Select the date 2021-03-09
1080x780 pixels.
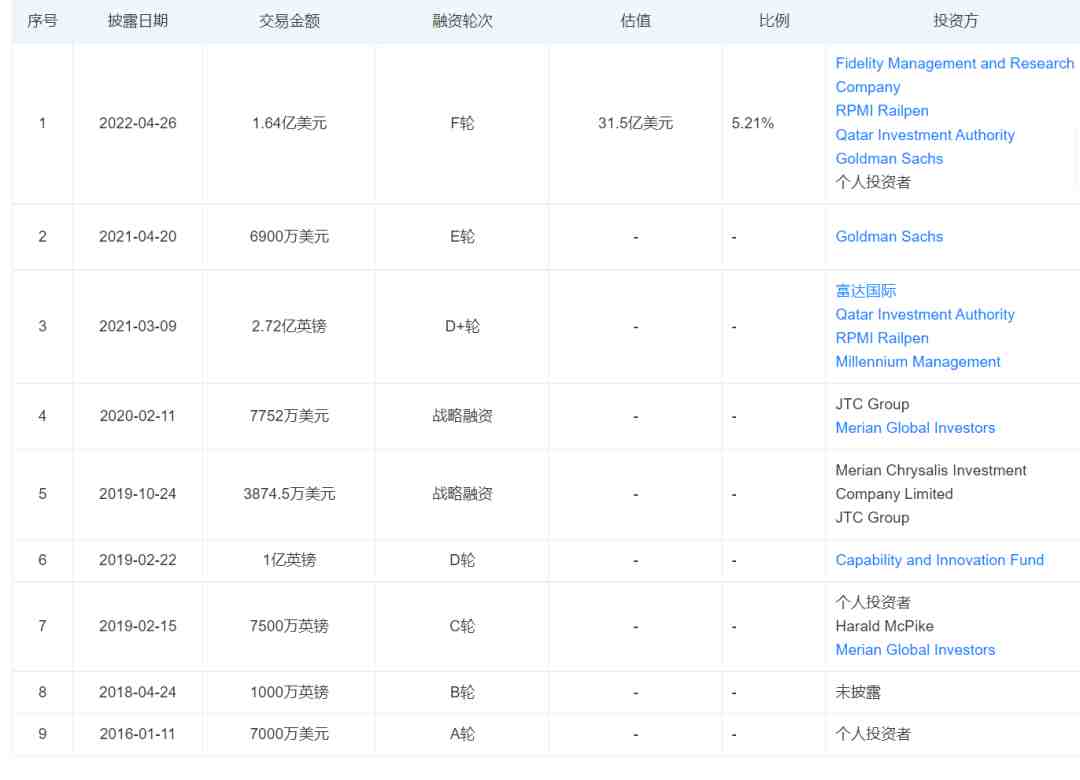(138, 326)
